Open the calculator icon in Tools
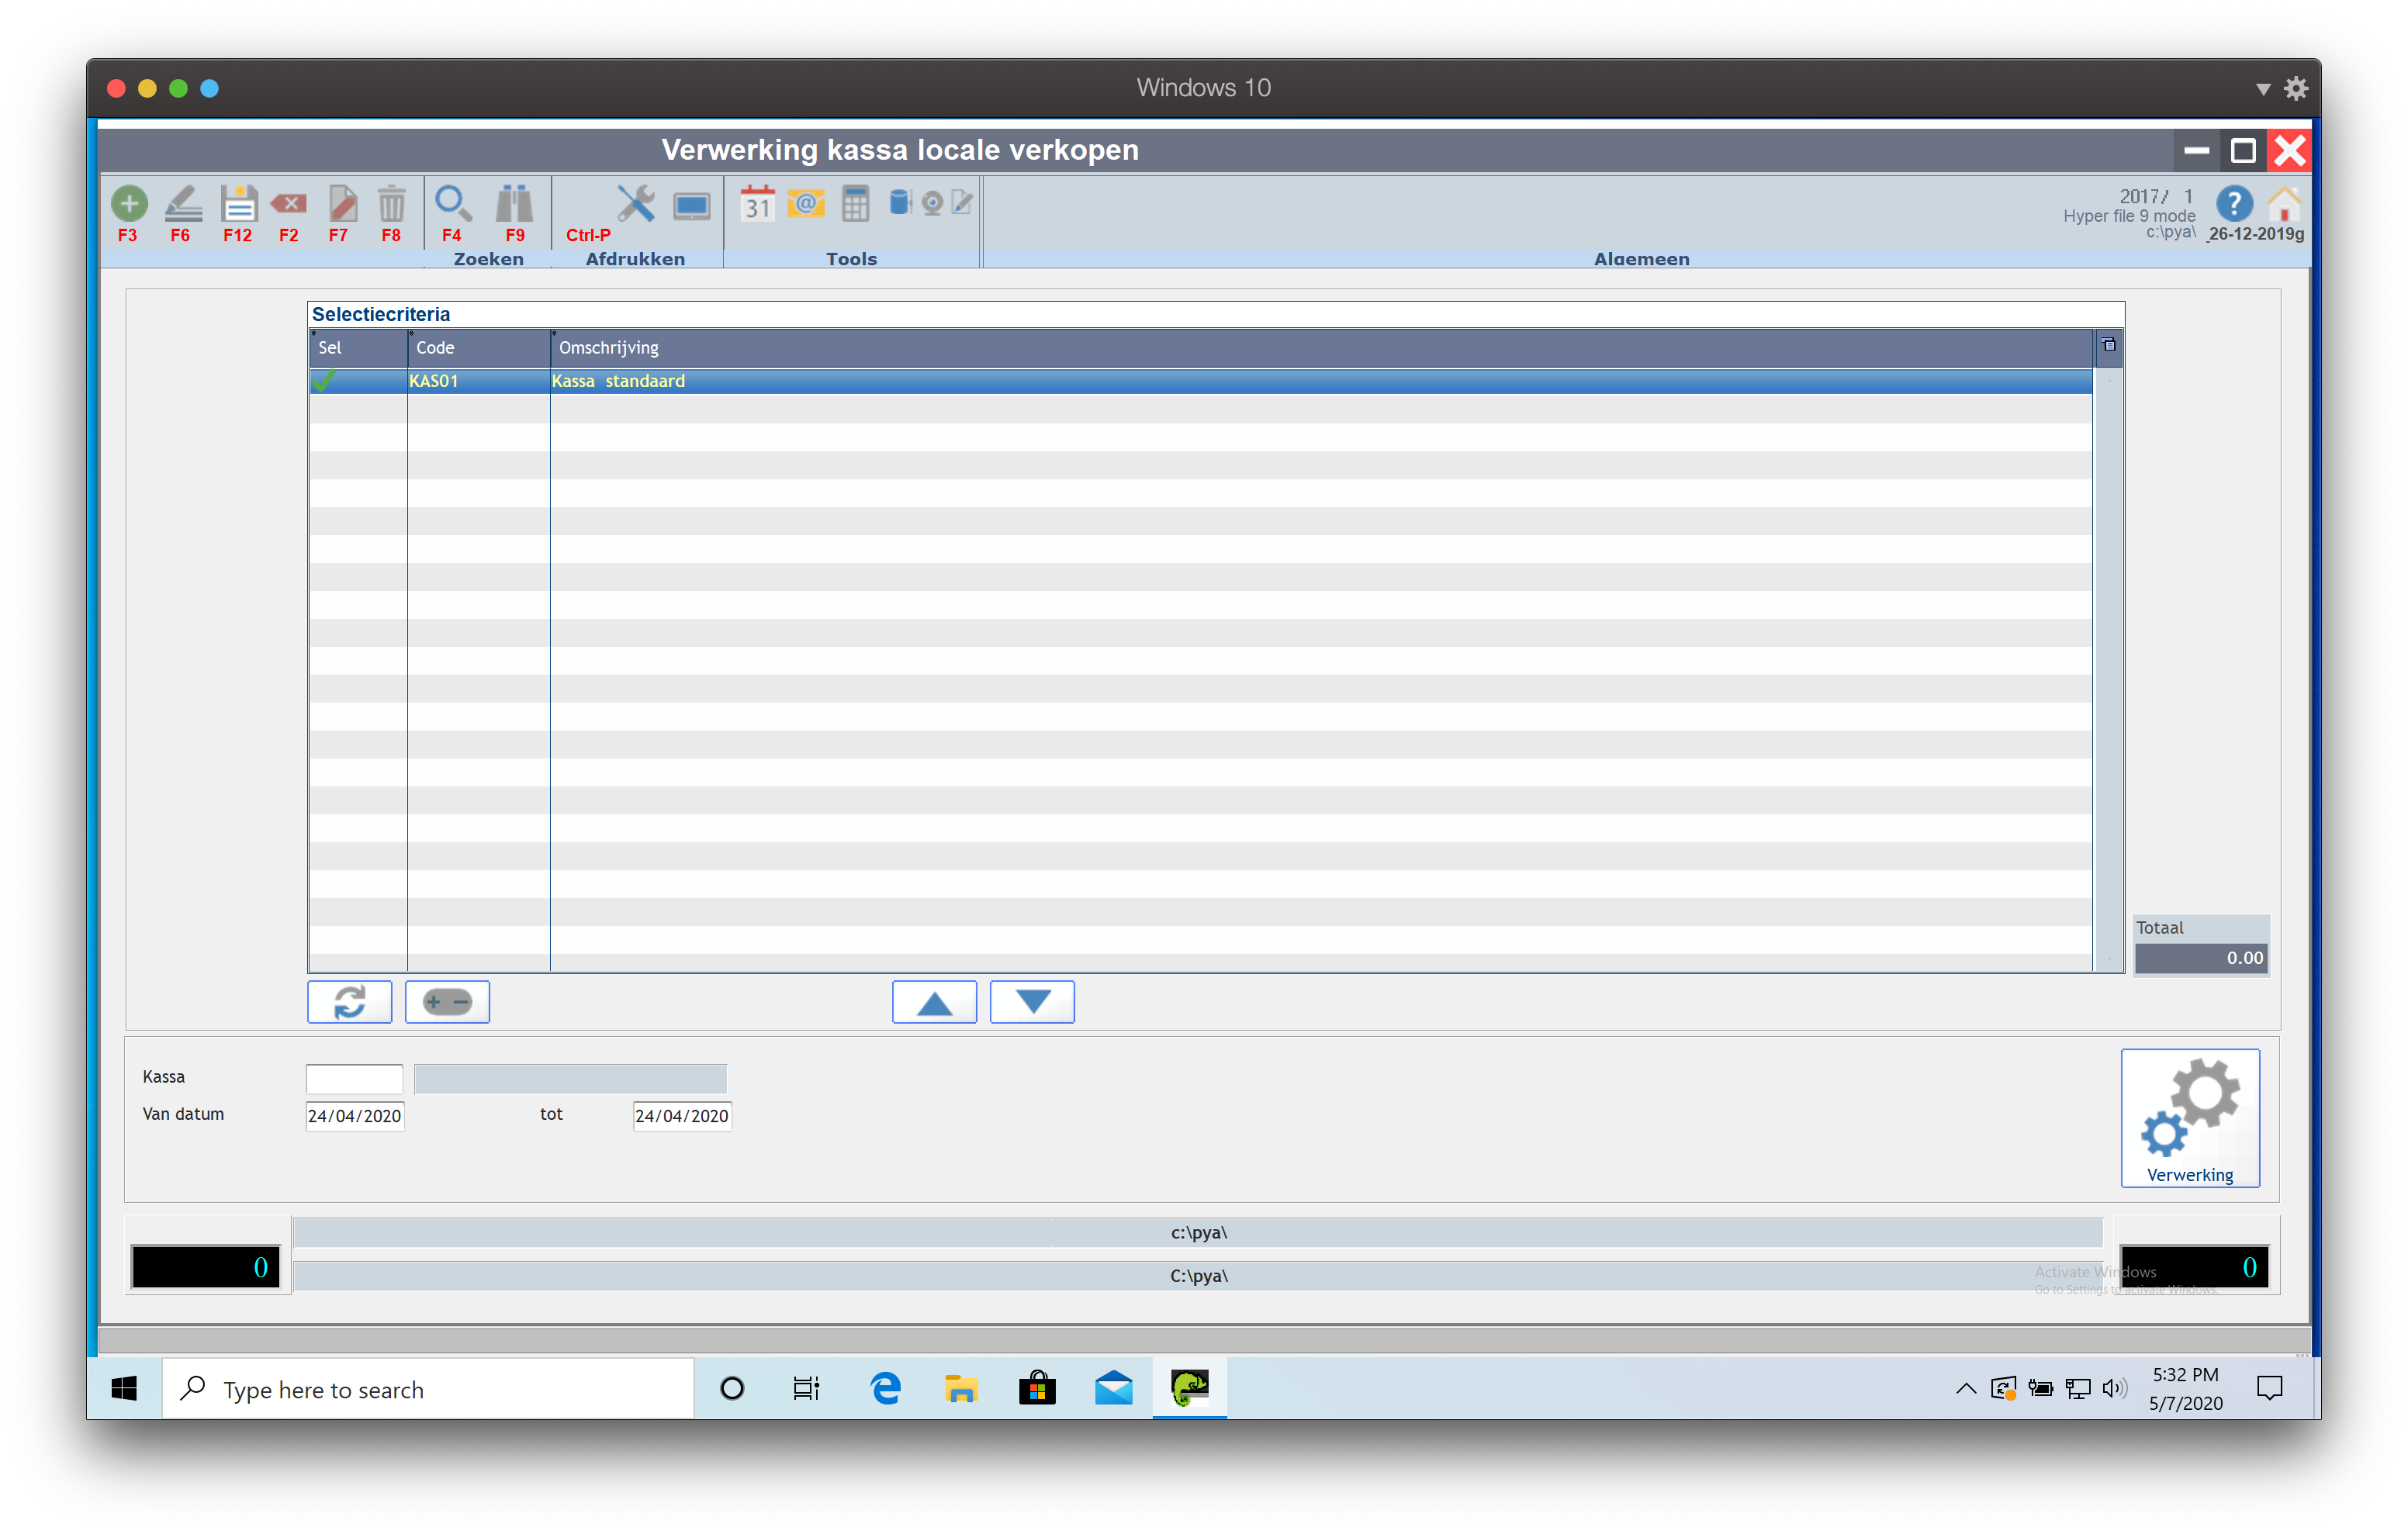The image size is (2408, 1534). (x=855, y=204)
